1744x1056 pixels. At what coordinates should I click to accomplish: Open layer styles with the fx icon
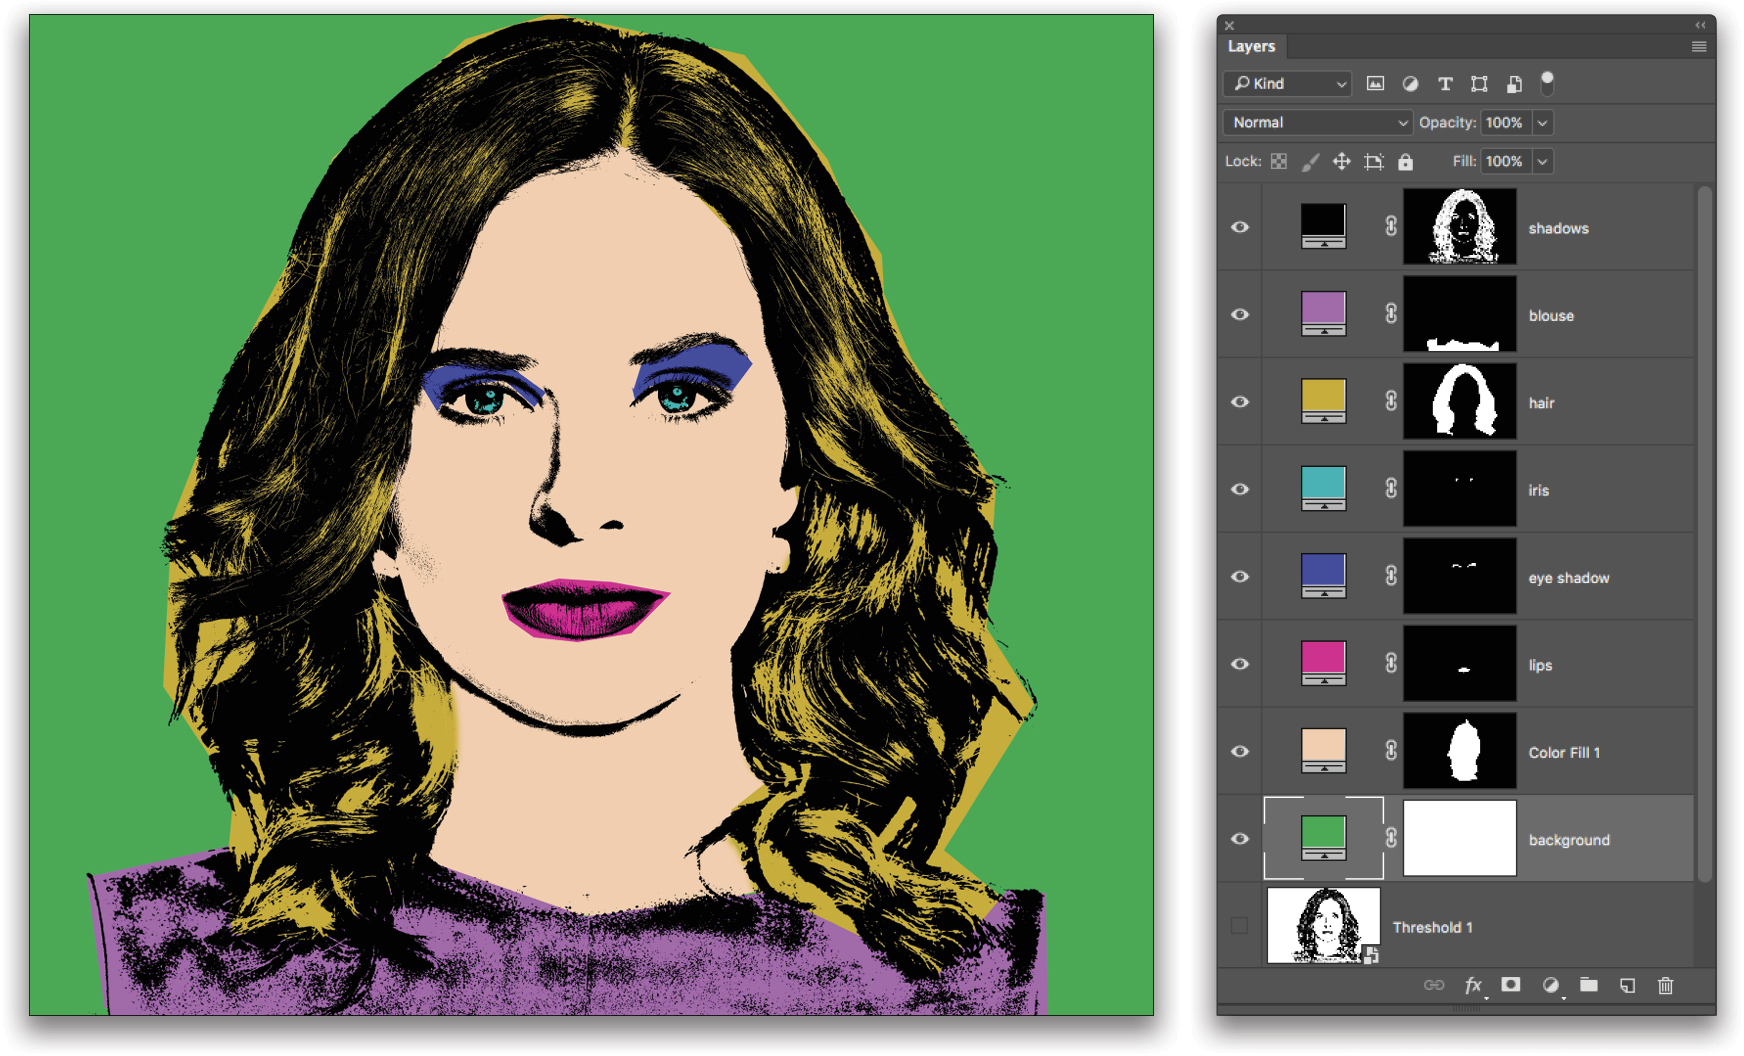click(1474, 986)
